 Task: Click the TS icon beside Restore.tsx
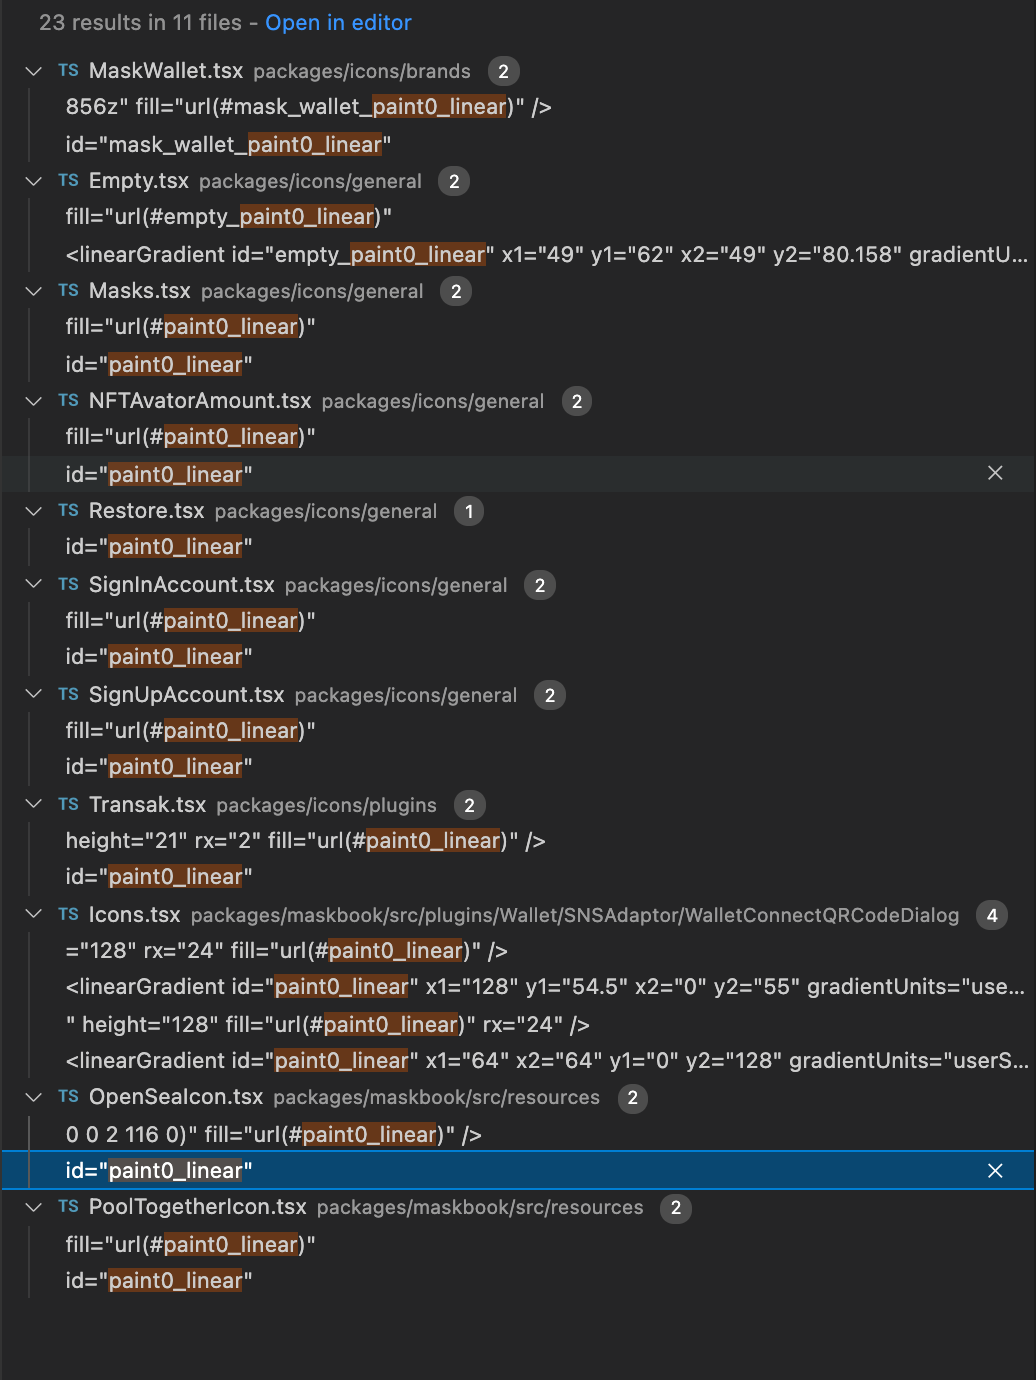(x=67, y=511)
